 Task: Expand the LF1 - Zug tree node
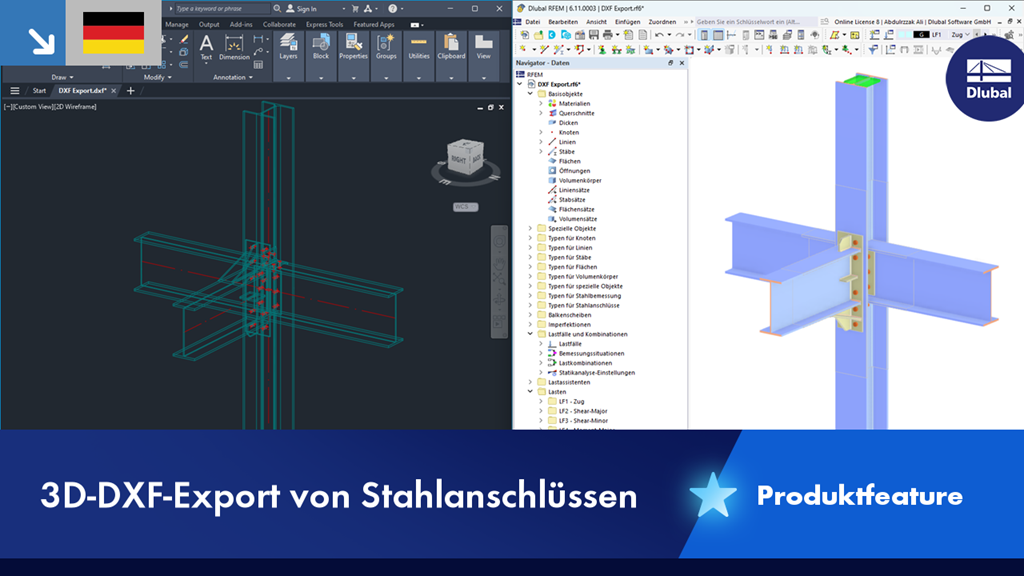541,402
